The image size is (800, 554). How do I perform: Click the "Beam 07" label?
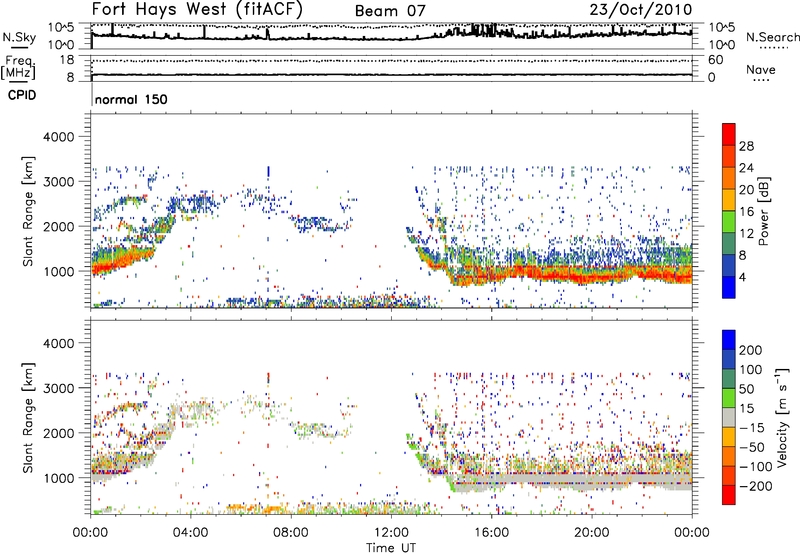(x=390, y=11)
